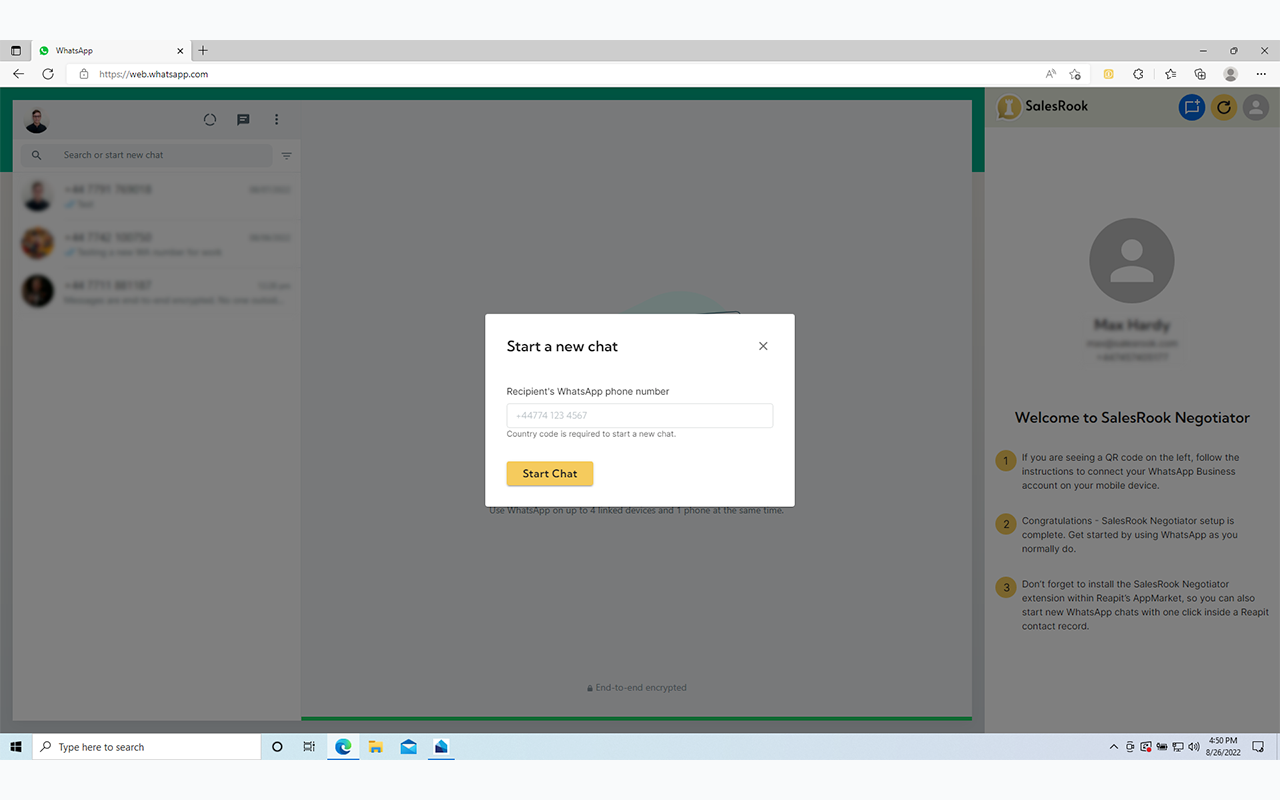Viewport: 1280px width, 800px height.
Task: Open the chat starting with +44 7791
Action: point(157,196)
